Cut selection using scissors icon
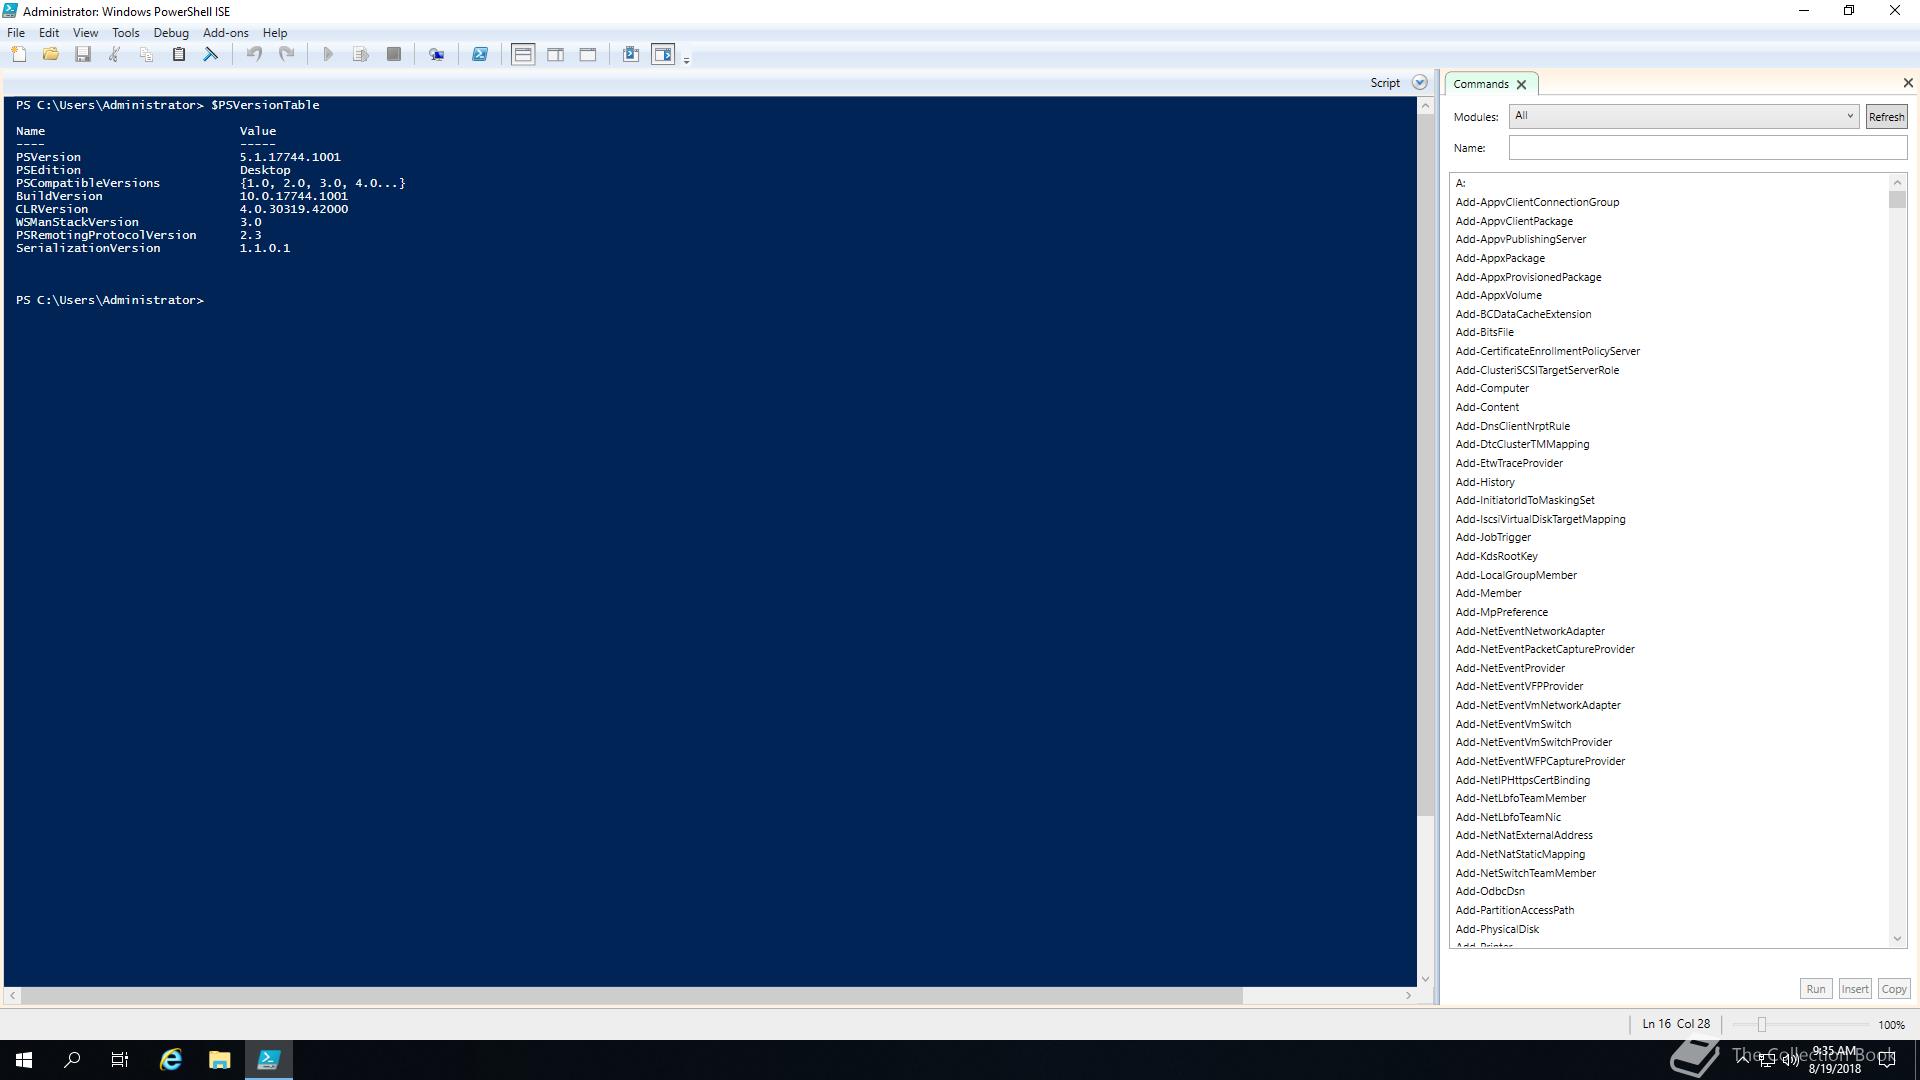The image size is (1920, 1080). click(x=114, y=55)
